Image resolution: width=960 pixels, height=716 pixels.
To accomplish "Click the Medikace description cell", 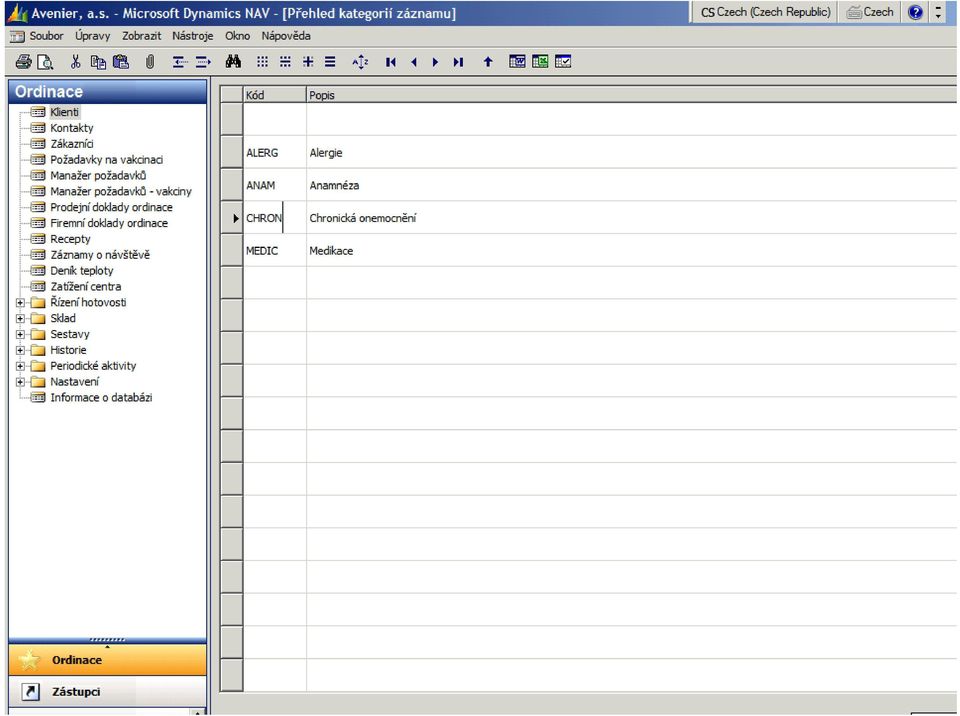I will pos(631,251).
